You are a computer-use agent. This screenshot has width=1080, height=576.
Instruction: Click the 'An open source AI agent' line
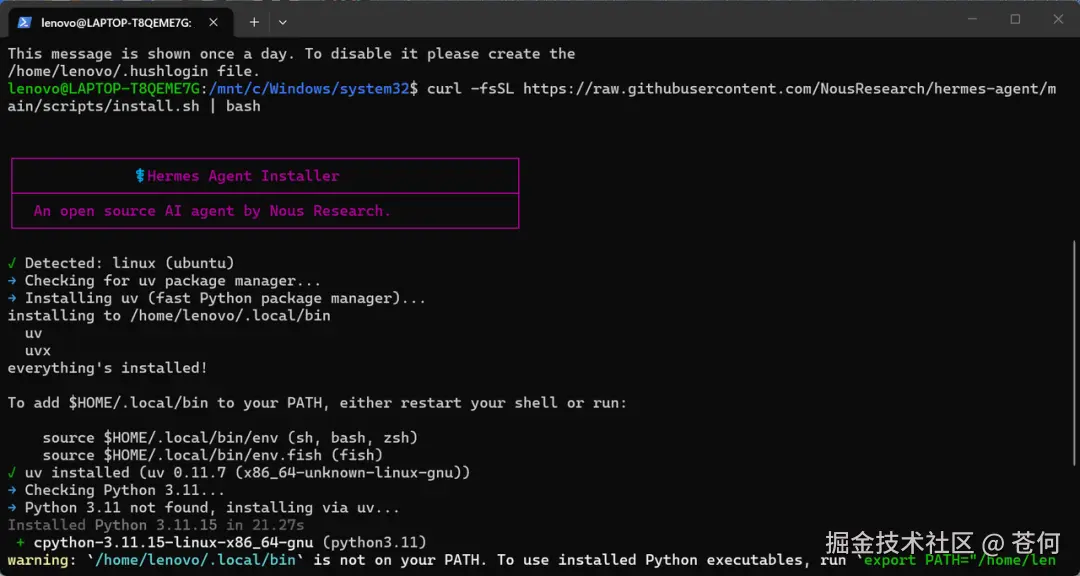[212, 211]
